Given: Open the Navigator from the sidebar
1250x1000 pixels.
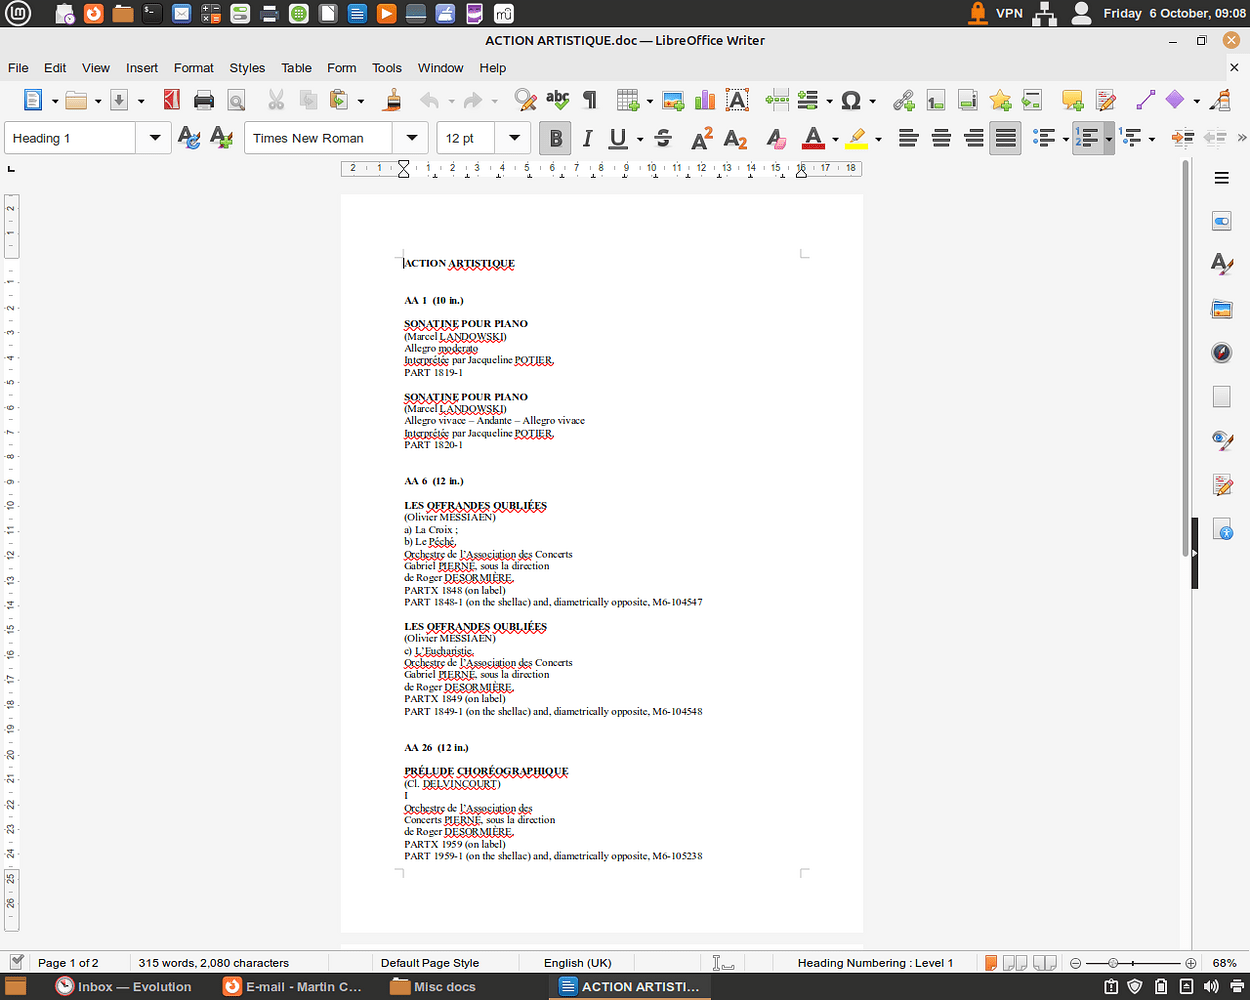Looking at the screenshot, I should (x=1222, y=352).
